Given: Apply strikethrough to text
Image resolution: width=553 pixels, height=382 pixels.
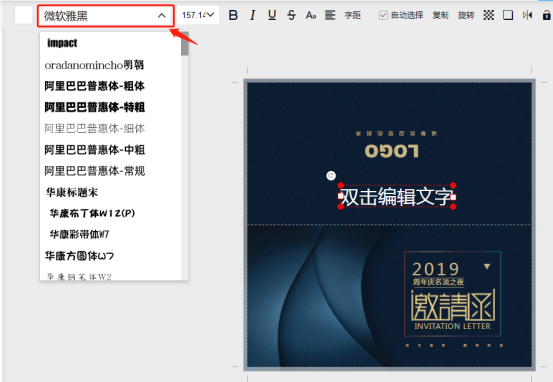Looking at the screenshot, I should click(x=291, y=15).
